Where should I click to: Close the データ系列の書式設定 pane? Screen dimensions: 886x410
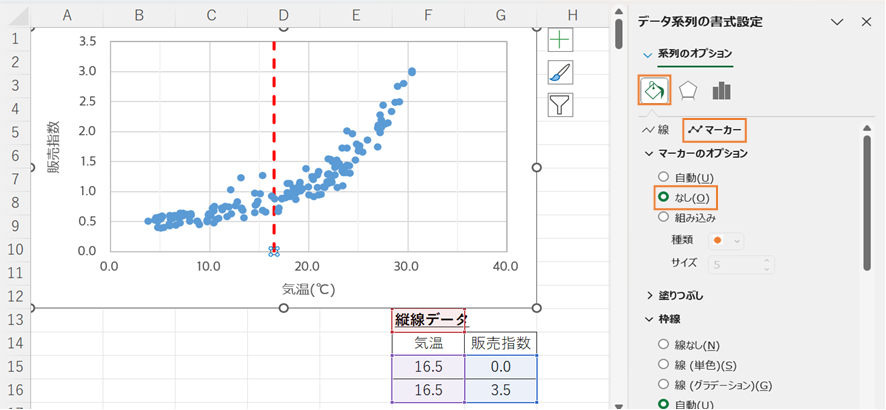coord(866,22)
